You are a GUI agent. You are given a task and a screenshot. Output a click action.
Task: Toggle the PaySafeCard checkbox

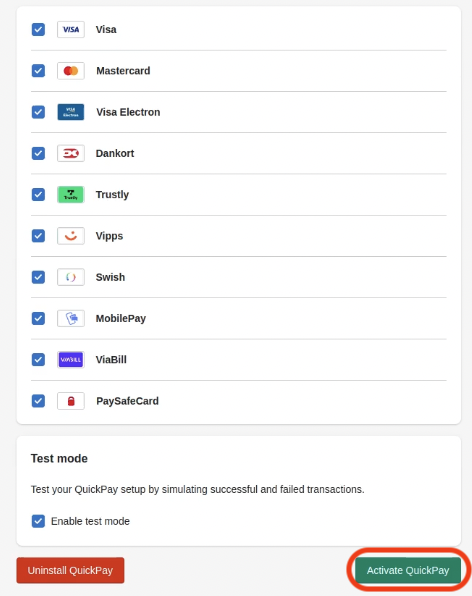click(x=38, y=401)
